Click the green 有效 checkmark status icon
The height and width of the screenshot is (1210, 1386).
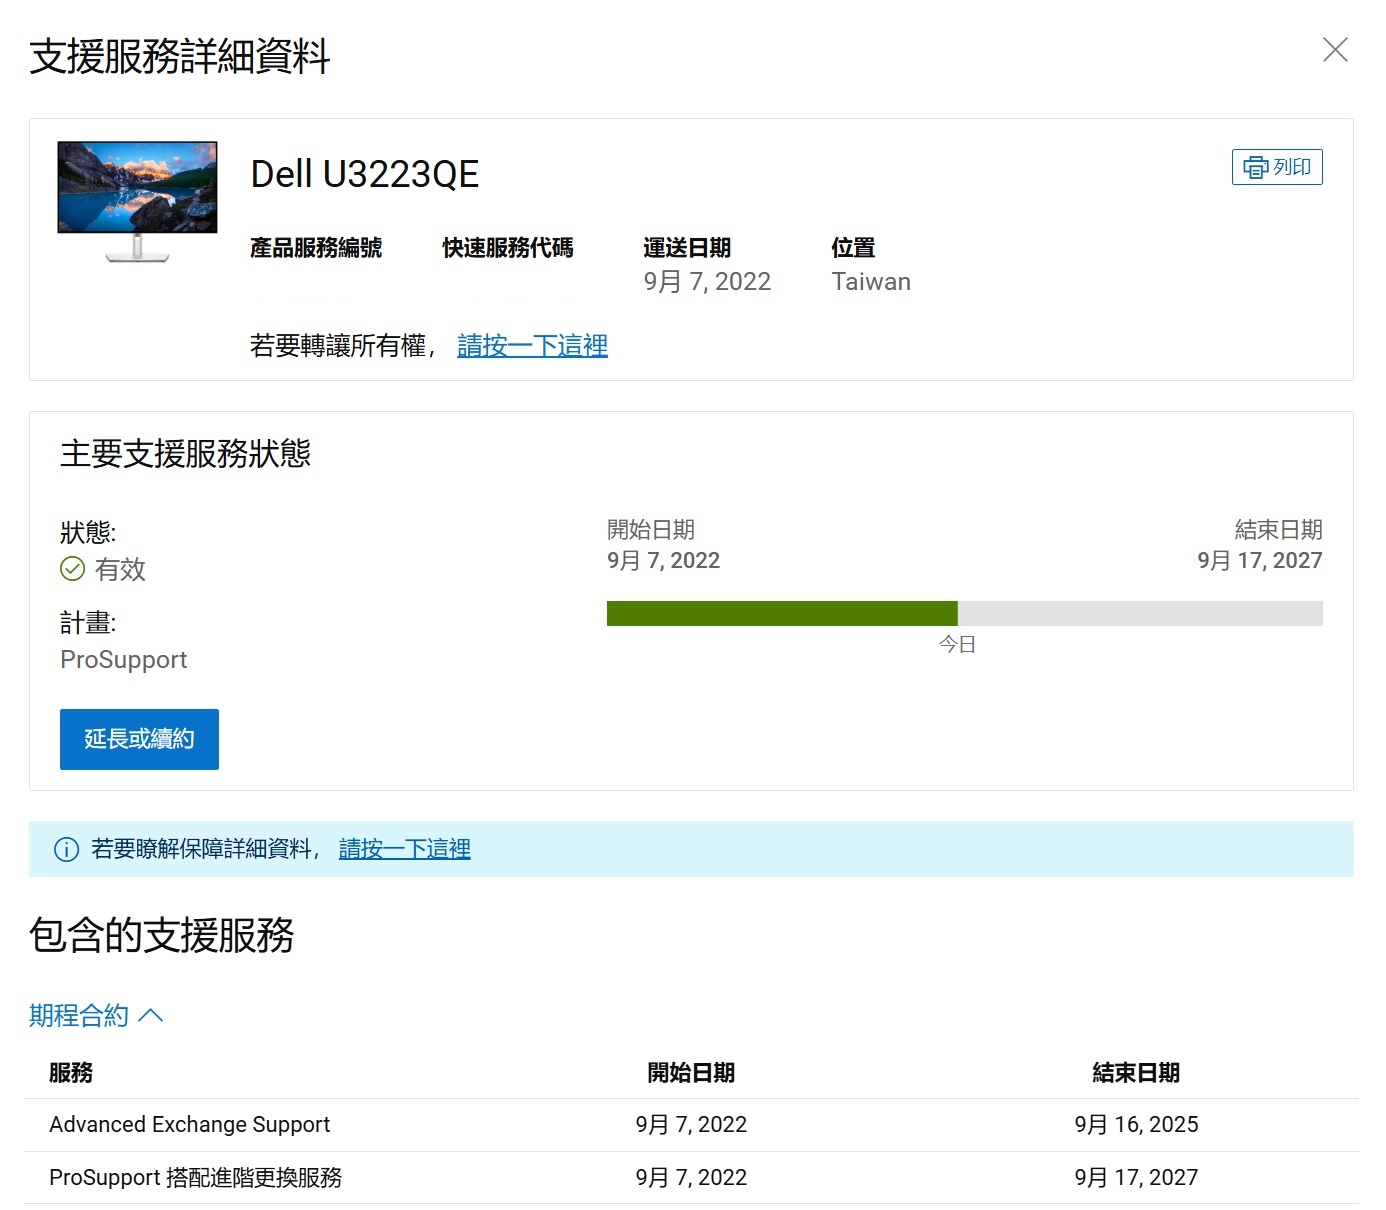73,569
